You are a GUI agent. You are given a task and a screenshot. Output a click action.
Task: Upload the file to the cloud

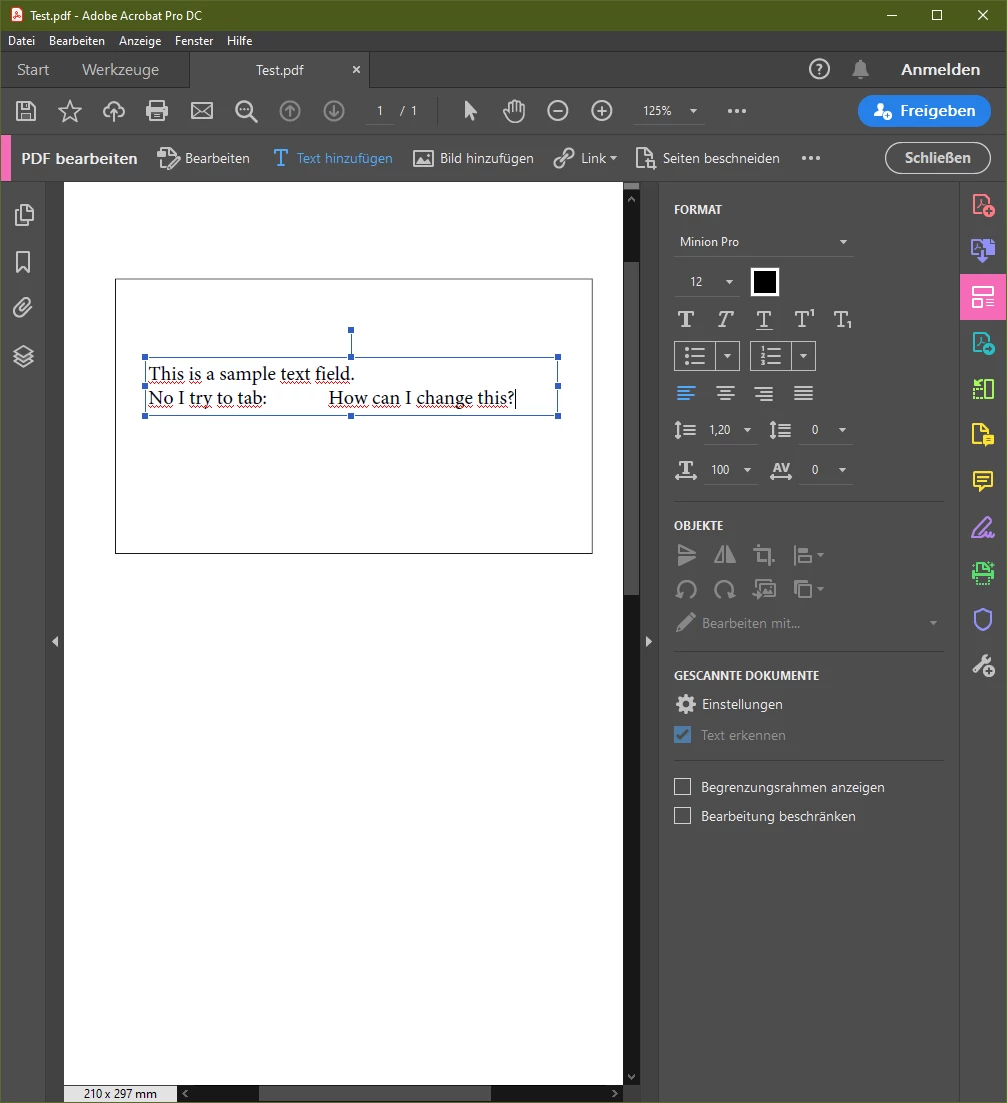point(114,111)
